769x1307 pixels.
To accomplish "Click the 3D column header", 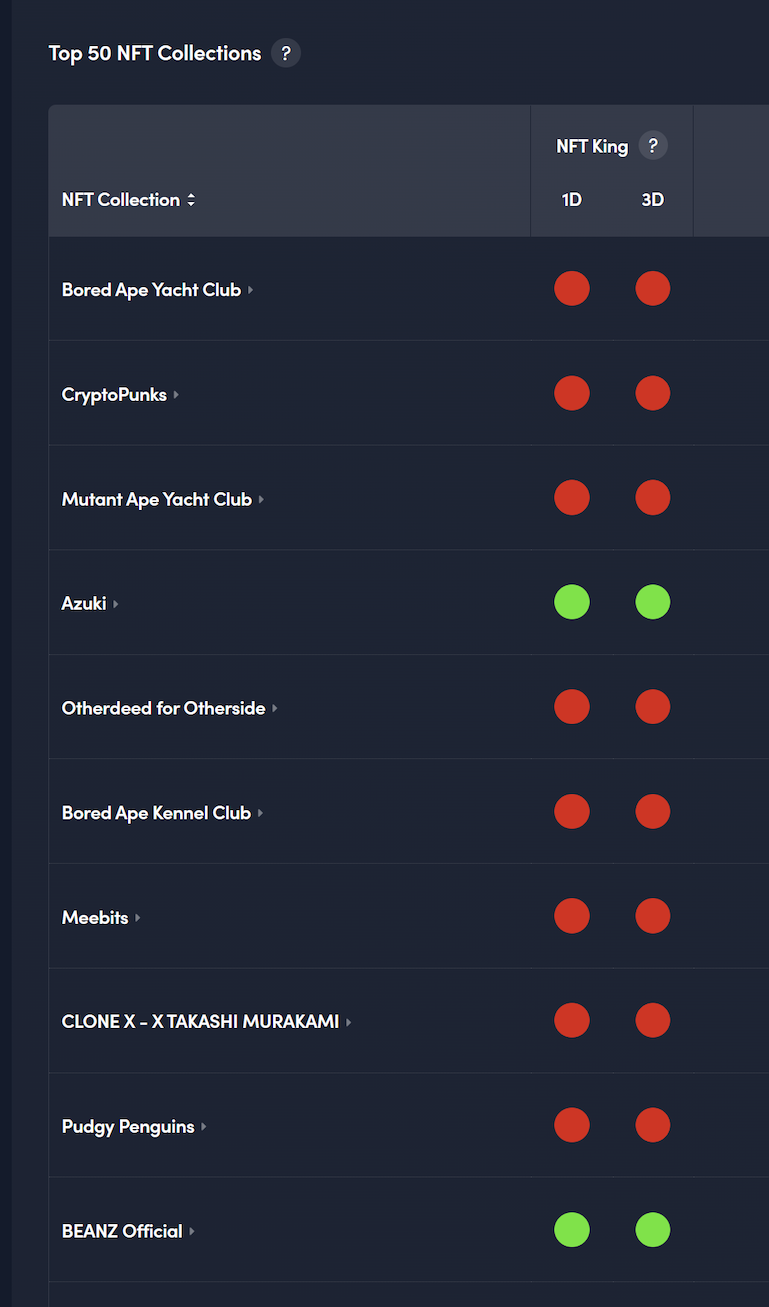I will (652, 200).
